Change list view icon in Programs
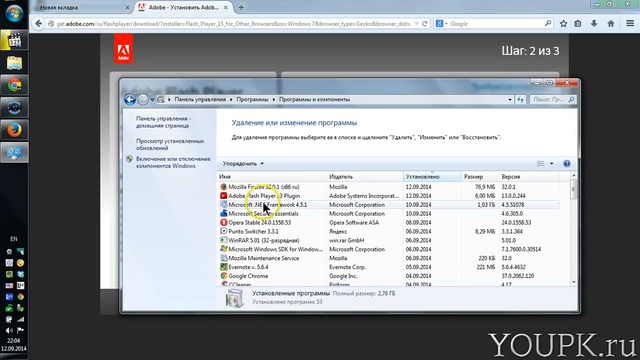This screenshot has height=360, width=640. click(x=540, y=164)
